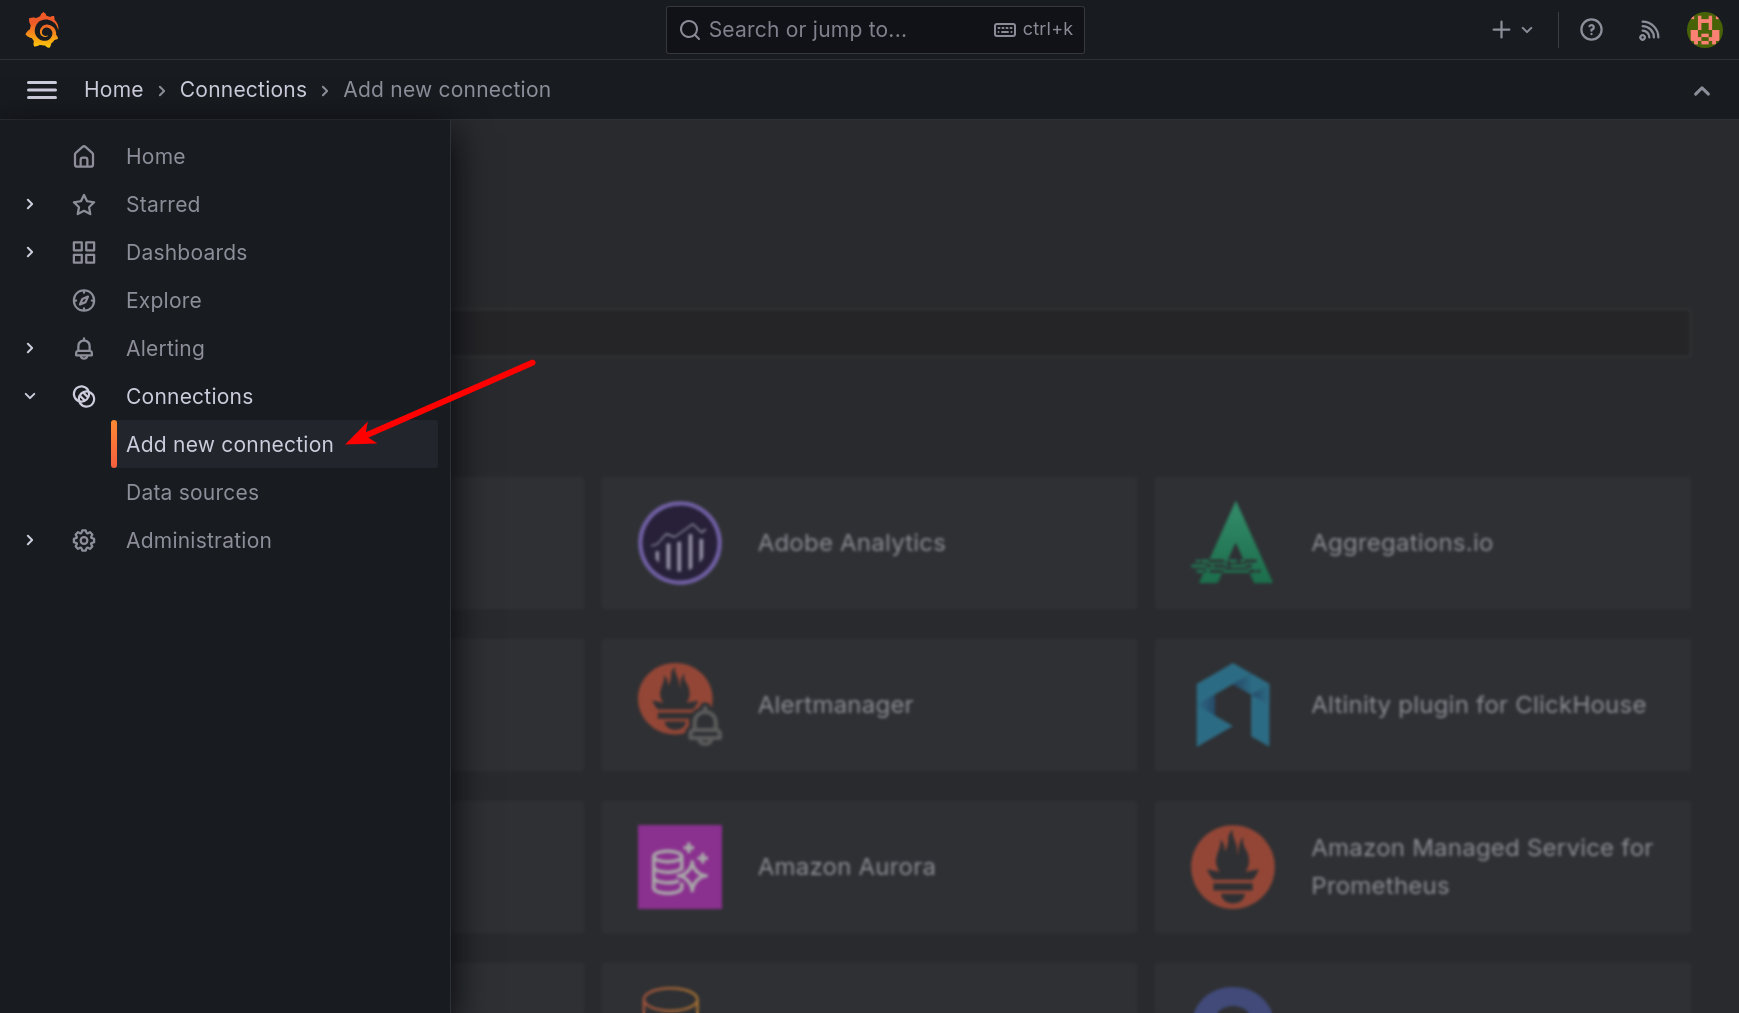Click the Connections link icon
Screen dimensions: 1739x1013
coord(84,397)
